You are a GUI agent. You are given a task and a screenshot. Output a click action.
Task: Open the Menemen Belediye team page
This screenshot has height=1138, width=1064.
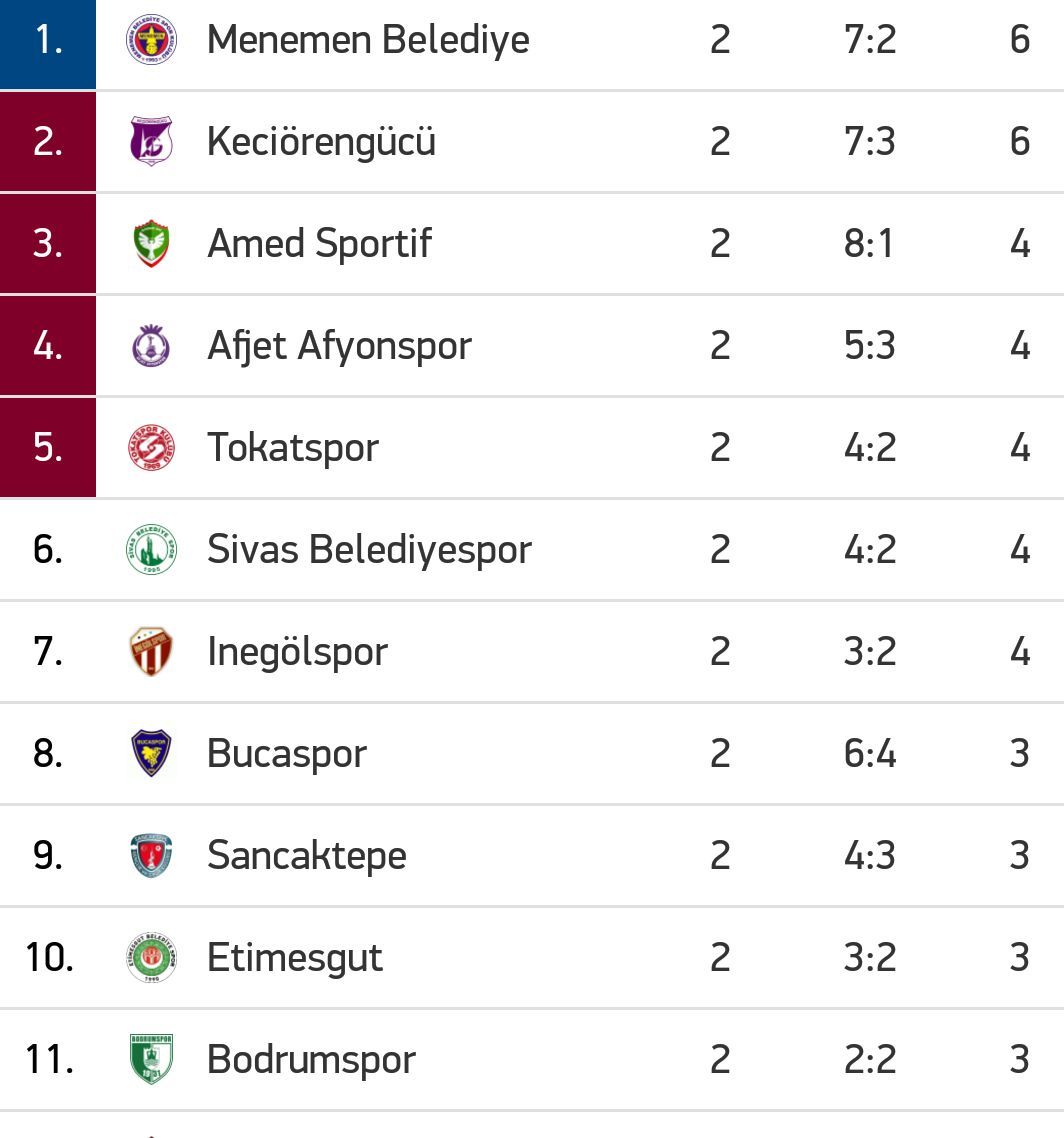pos(368,39)
